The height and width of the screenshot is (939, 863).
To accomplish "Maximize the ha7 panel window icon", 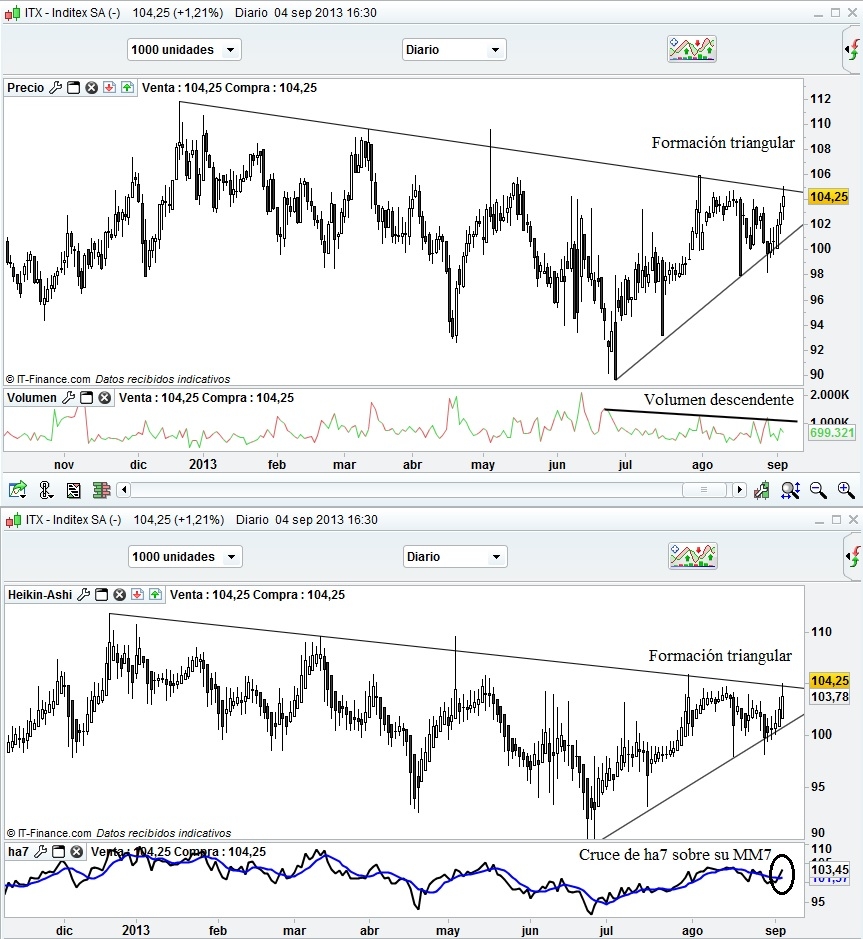I will tap(59, 852).
